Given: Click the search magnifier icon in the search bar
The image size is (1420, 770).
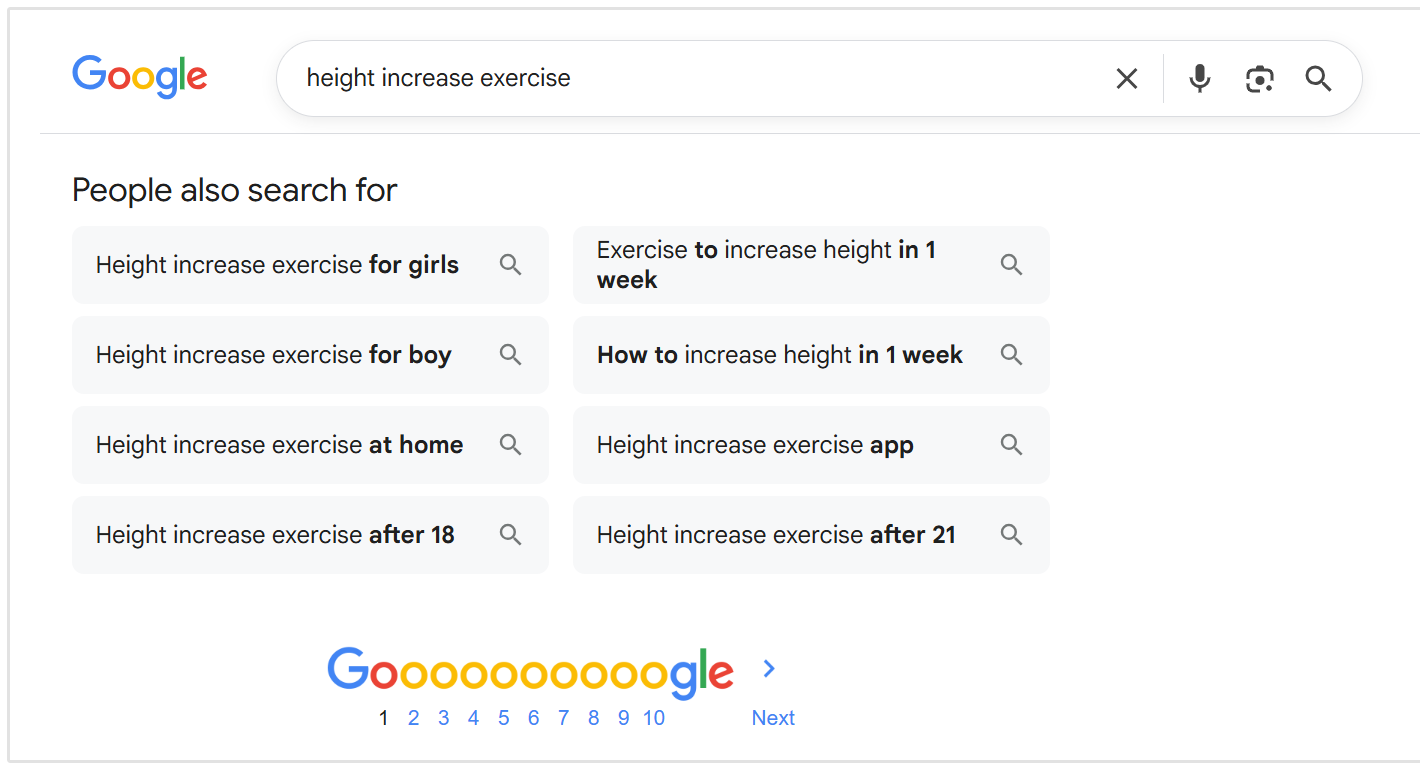Looking at the screenshot, I should click(x=1318, y=78).
